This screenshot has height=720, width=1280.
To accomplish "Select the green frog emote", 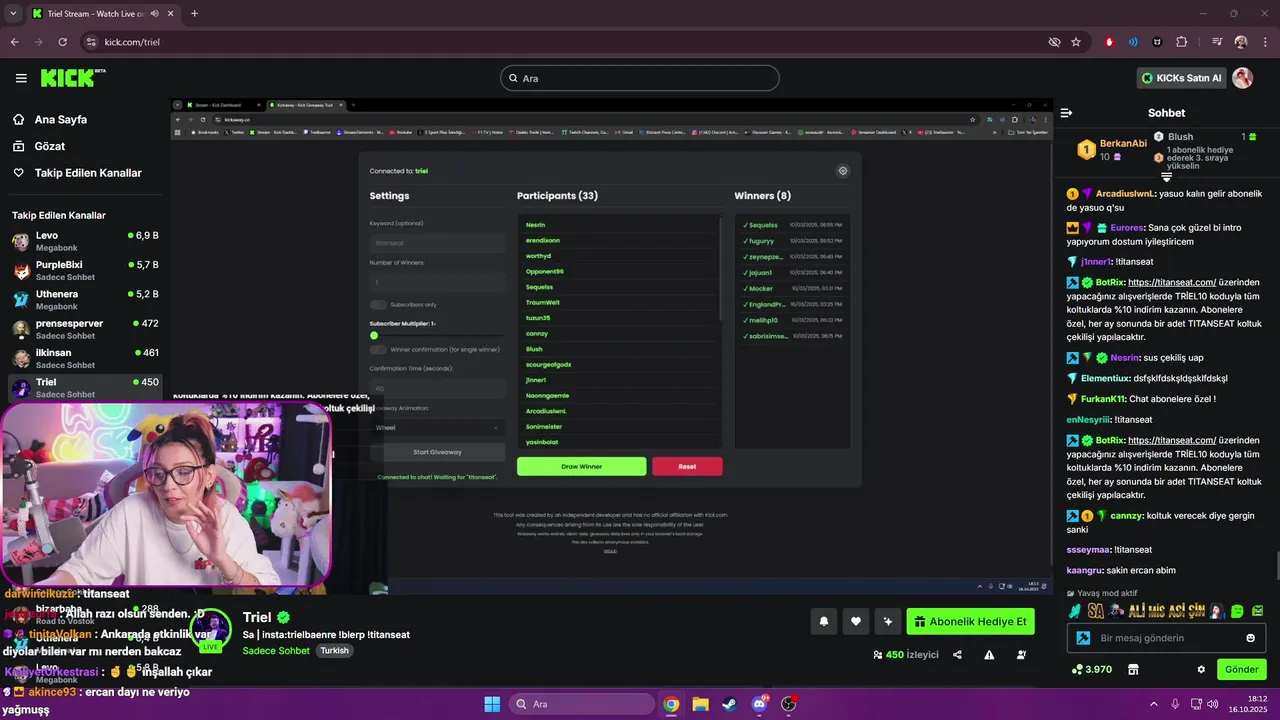I will 1237,610.
